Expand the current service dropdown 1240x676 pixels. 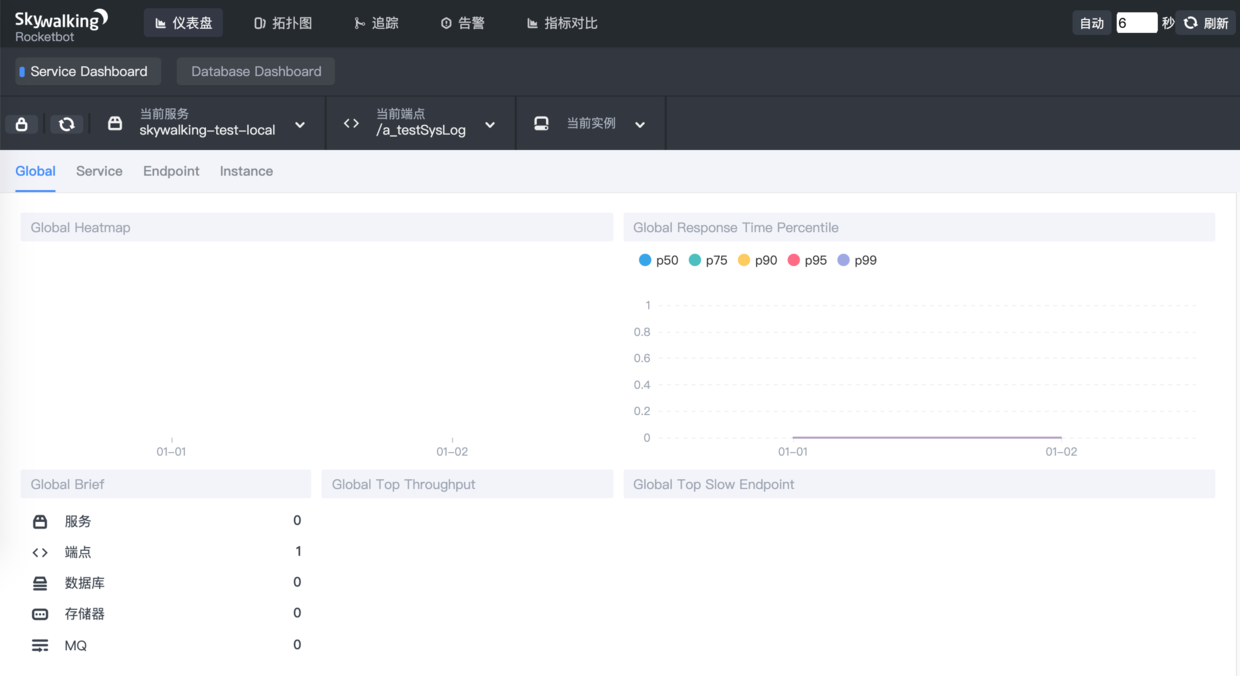300,125
